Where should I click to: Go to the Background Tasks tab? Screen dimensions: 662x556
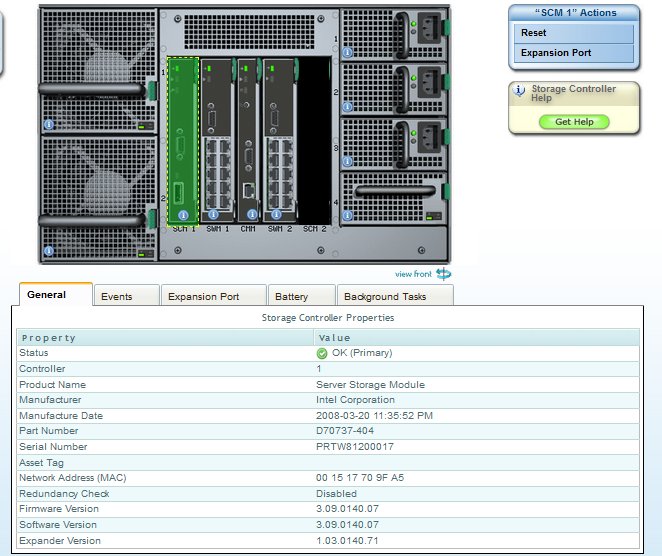tap(385, 296)
